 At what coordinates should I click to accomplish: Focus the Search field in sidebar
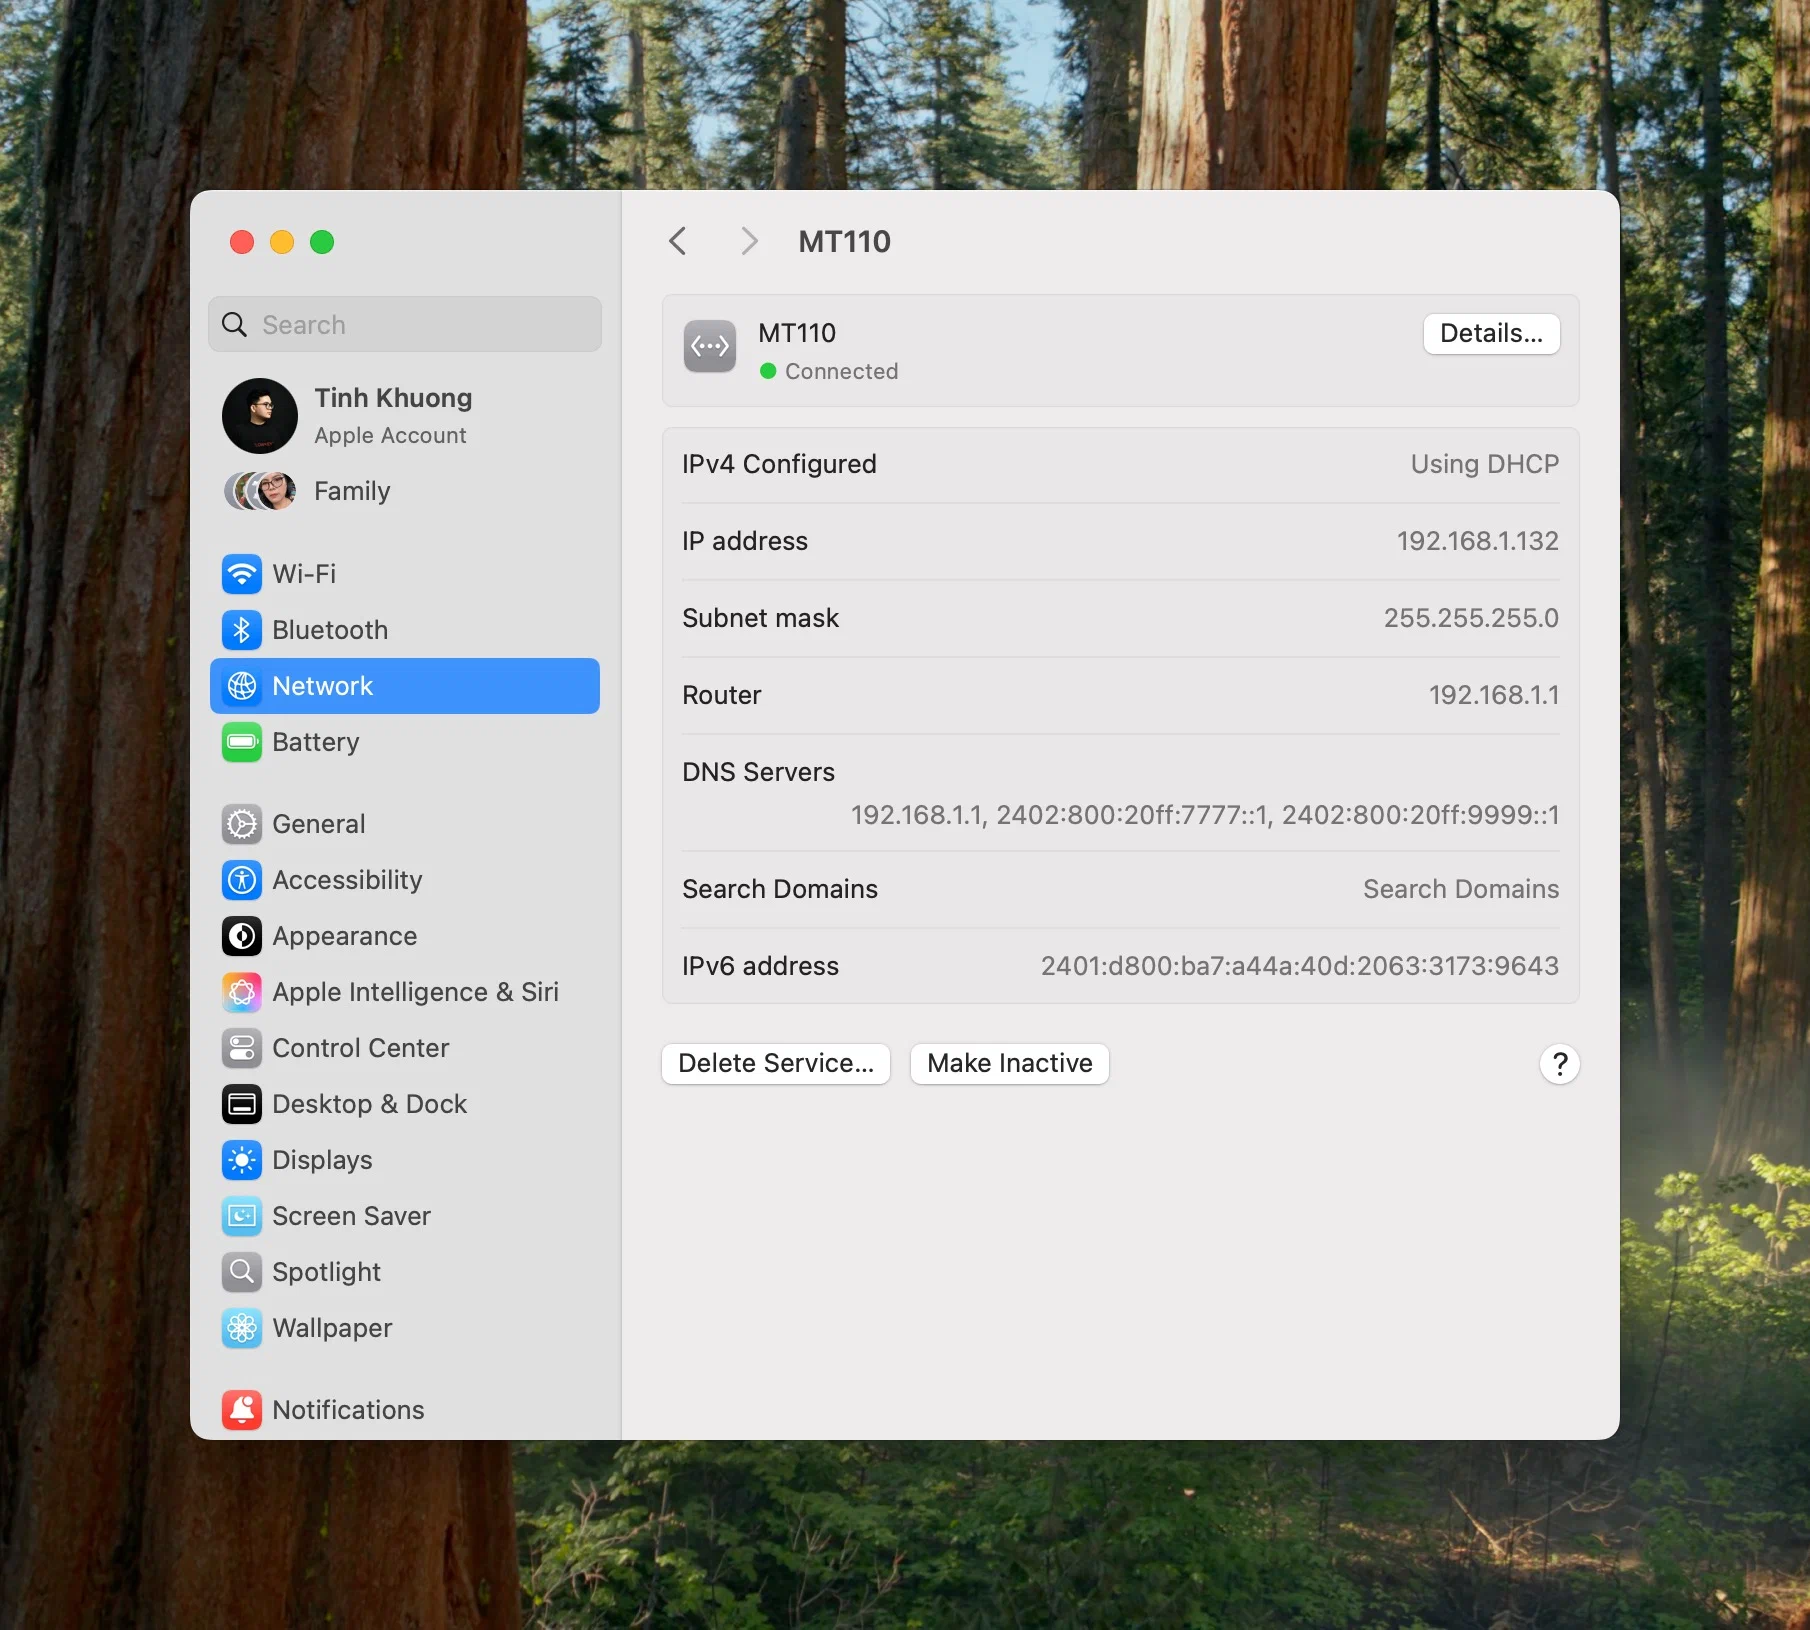pyautogui.click(x=405, y=324)
